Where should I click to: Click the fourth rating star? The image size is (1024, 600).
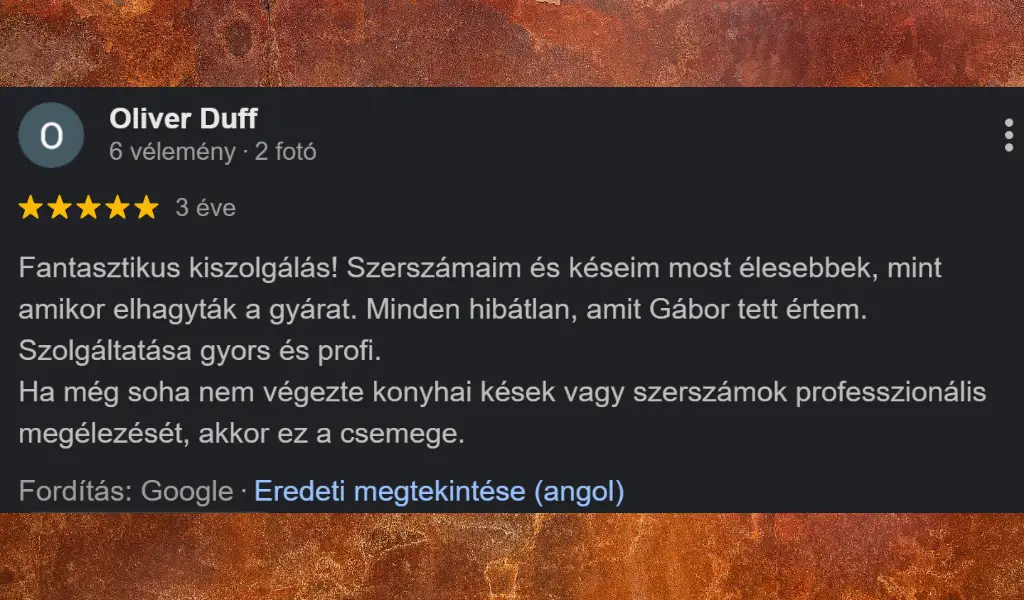(x=116, y=207)
